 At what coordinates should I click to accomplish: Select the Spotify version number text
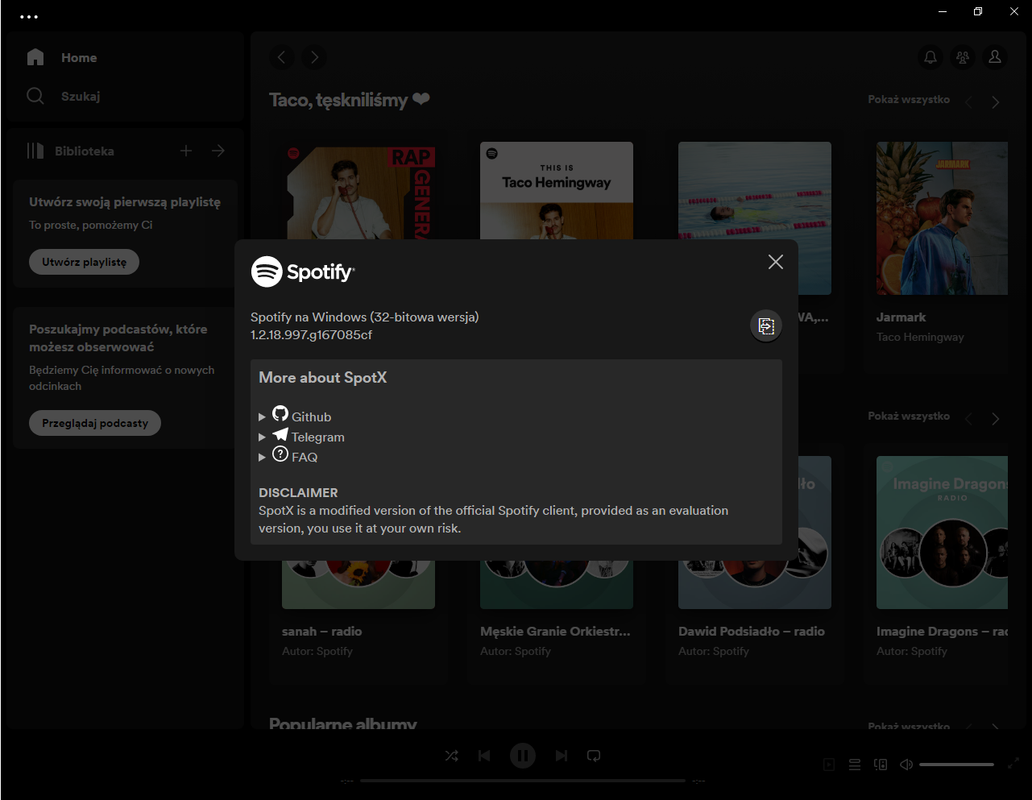pos(311,335)
